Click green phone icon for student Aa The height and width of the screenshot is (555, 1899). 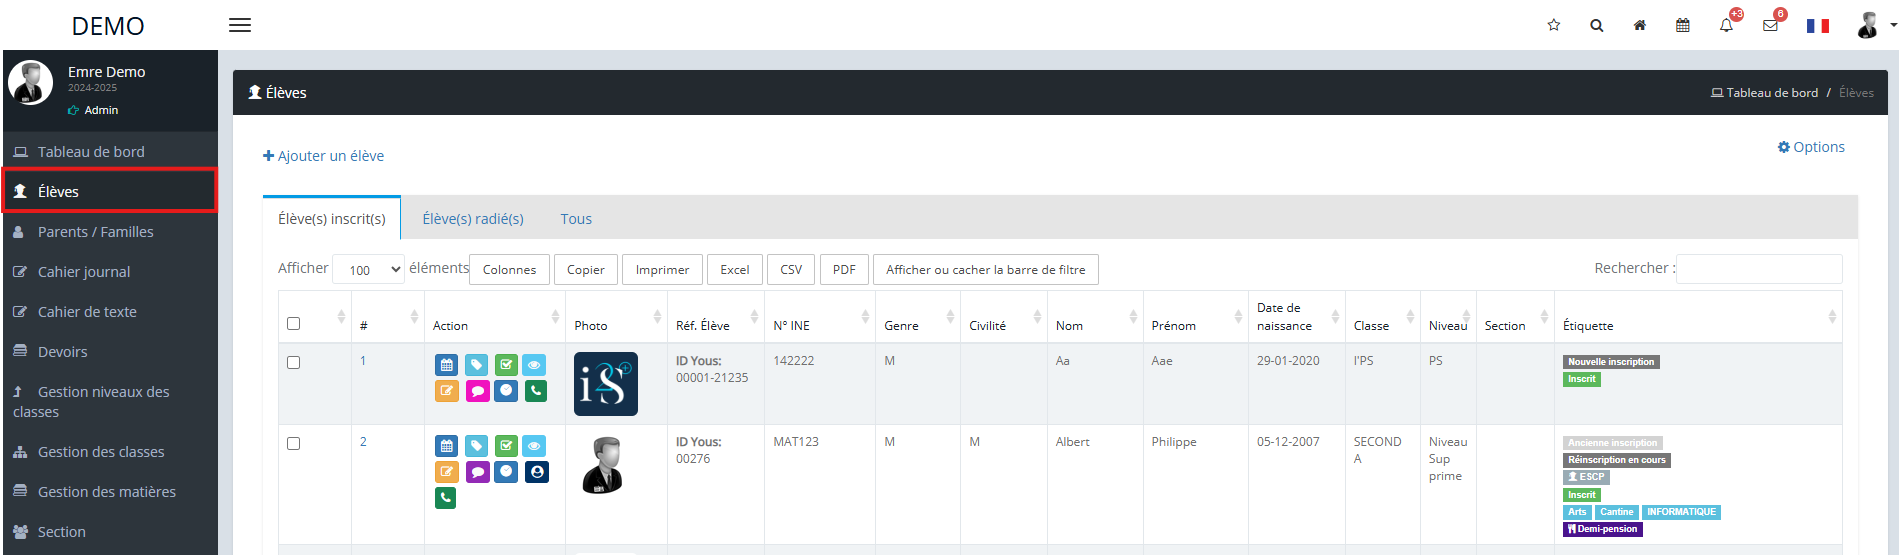click(x=536, y=391)
